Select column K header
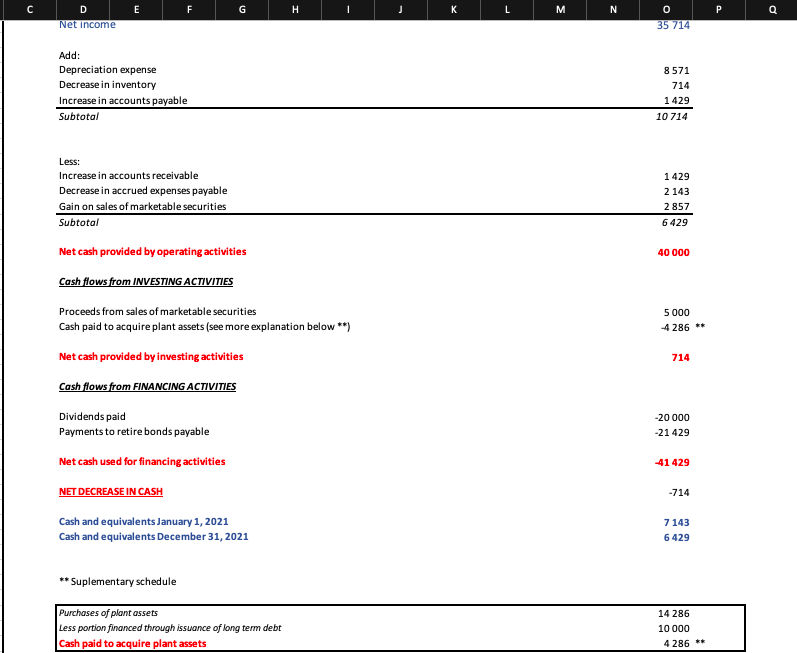797x653 pixels. pyautogui.click(x=454, y=10)
